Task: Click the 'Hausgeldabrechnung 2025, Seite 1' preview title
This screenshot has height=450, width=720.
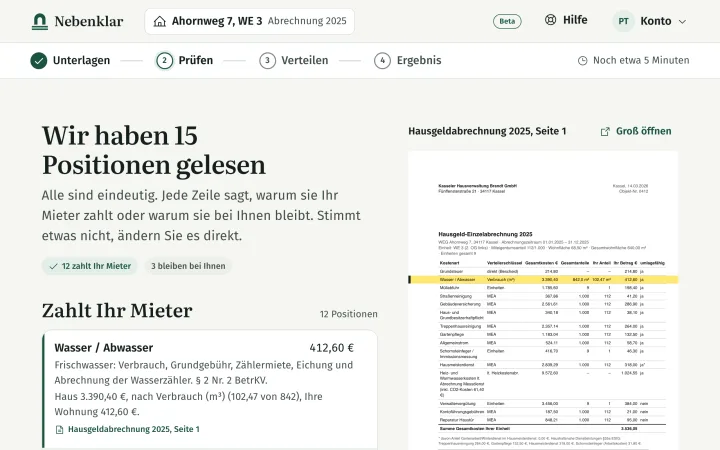Action: [487, 131]
